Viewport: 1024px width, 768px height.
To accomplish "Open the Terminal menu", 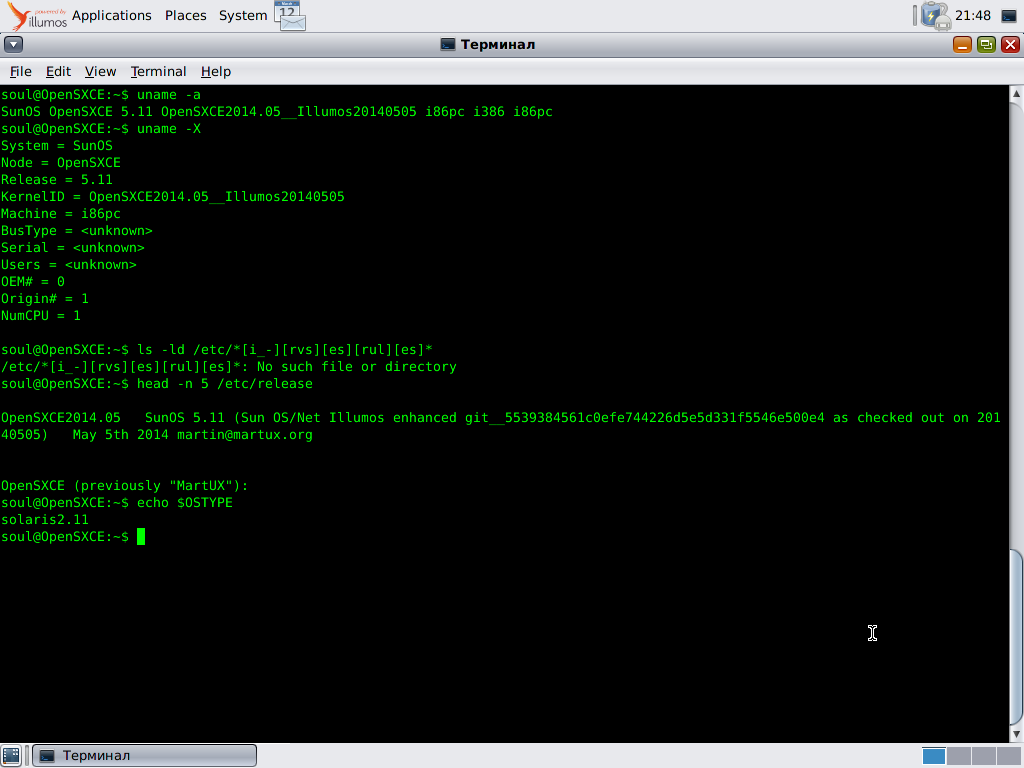I will 158,71.
